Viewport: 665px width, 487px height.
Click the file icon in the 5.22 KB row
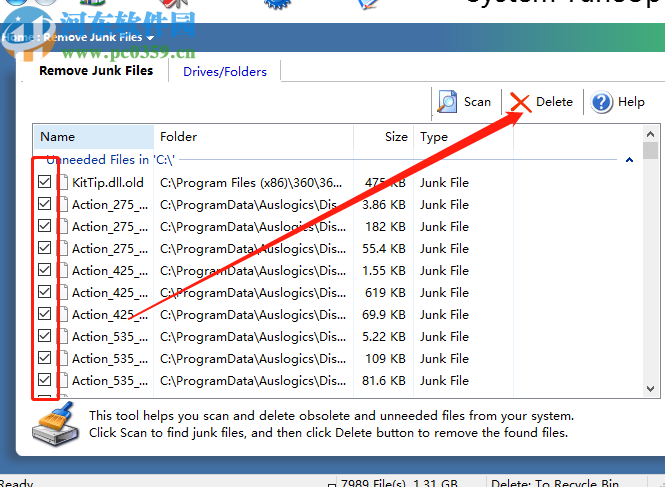pos(63,337)
